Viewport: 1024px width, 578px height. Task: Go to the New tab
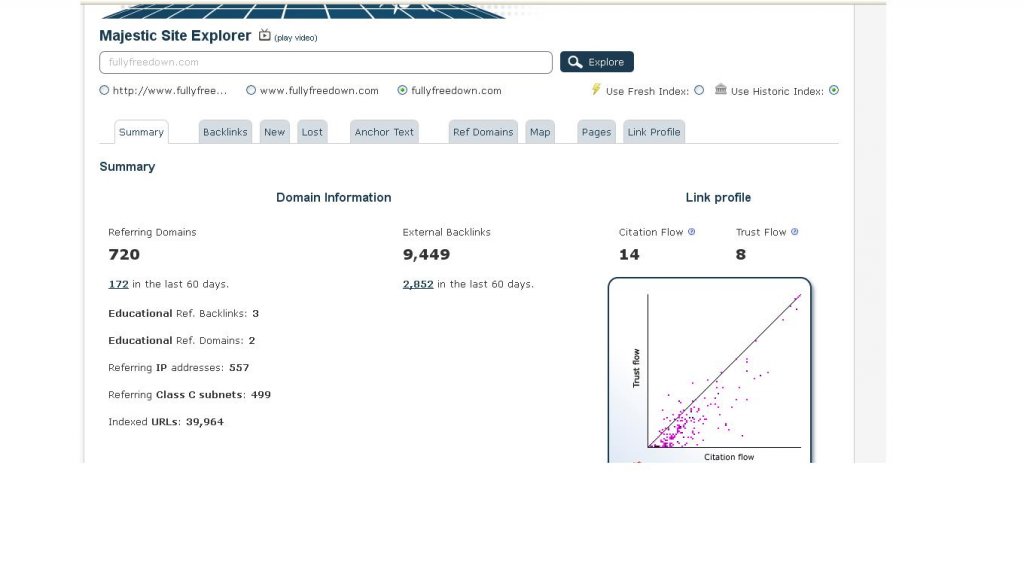(274, 132)
